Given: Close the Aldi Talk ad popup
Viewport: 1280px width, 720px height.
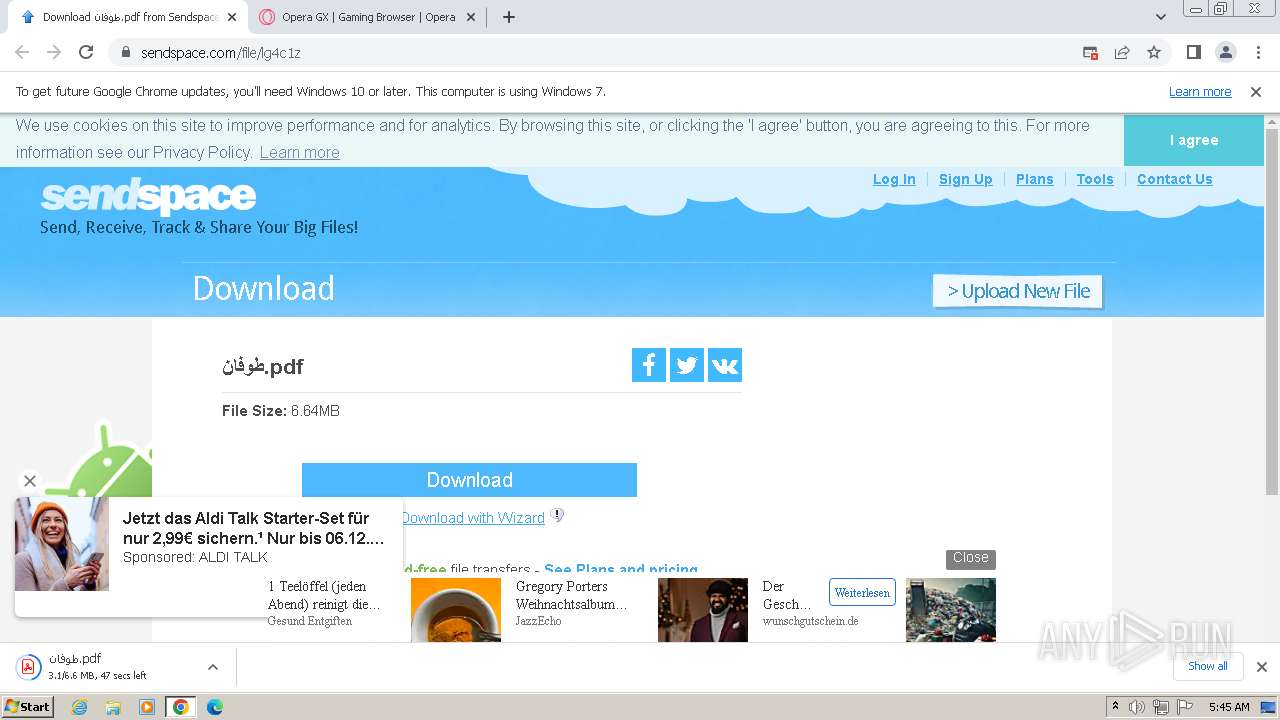Looking at the screenshot, I should tap(30, 481).
